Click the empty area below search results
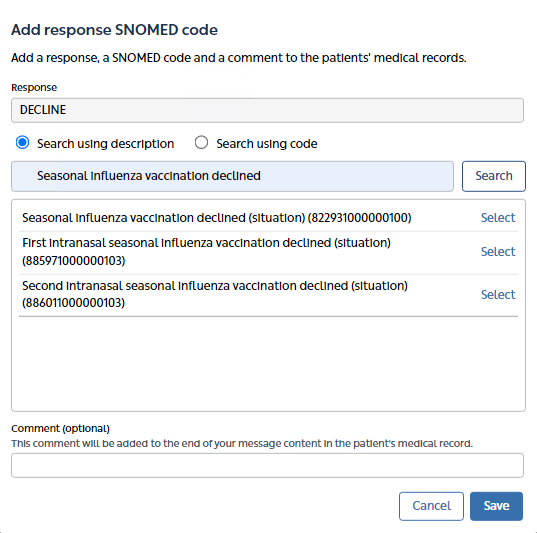Screen dimensions: 537x533 click(x=268, y=363)
